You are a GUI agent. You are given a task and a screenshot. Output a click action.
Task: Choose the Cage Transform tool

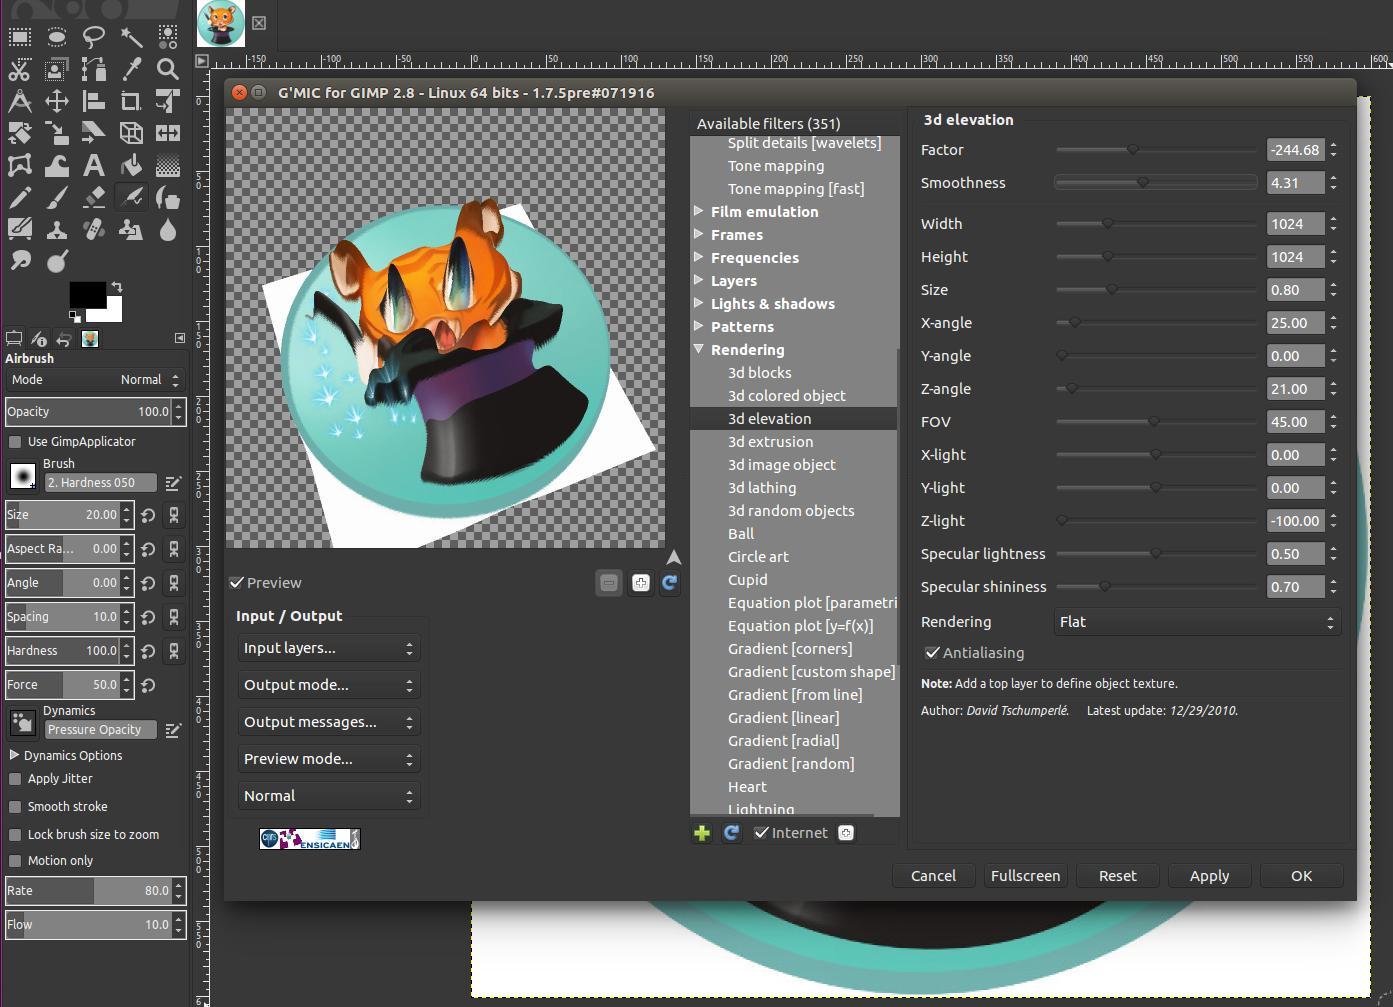click(x=19, y=165)
